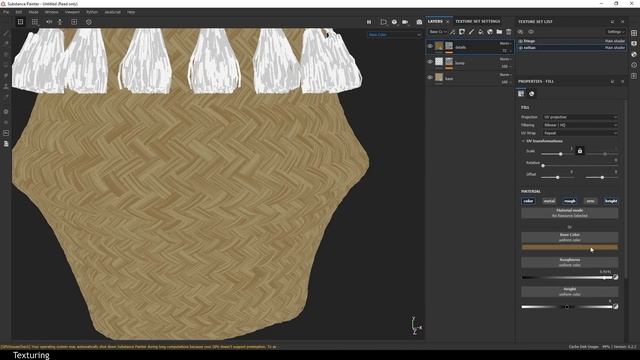Toggle the color material channel
Screen dimensions: 640x360
tap(529, 201)
